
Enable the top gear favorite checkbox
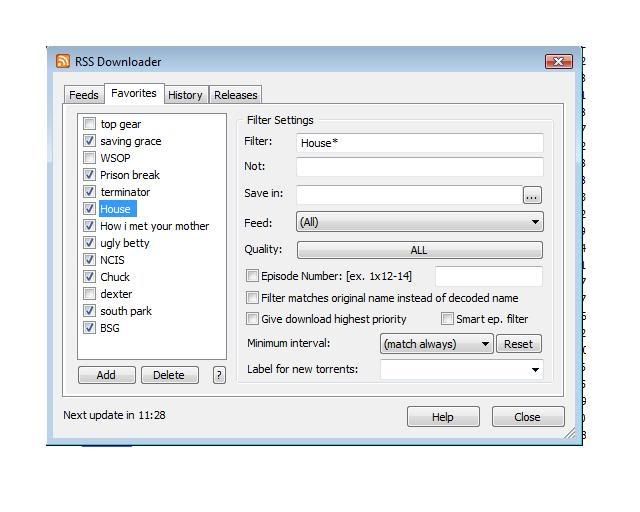(x=90, y=124)
